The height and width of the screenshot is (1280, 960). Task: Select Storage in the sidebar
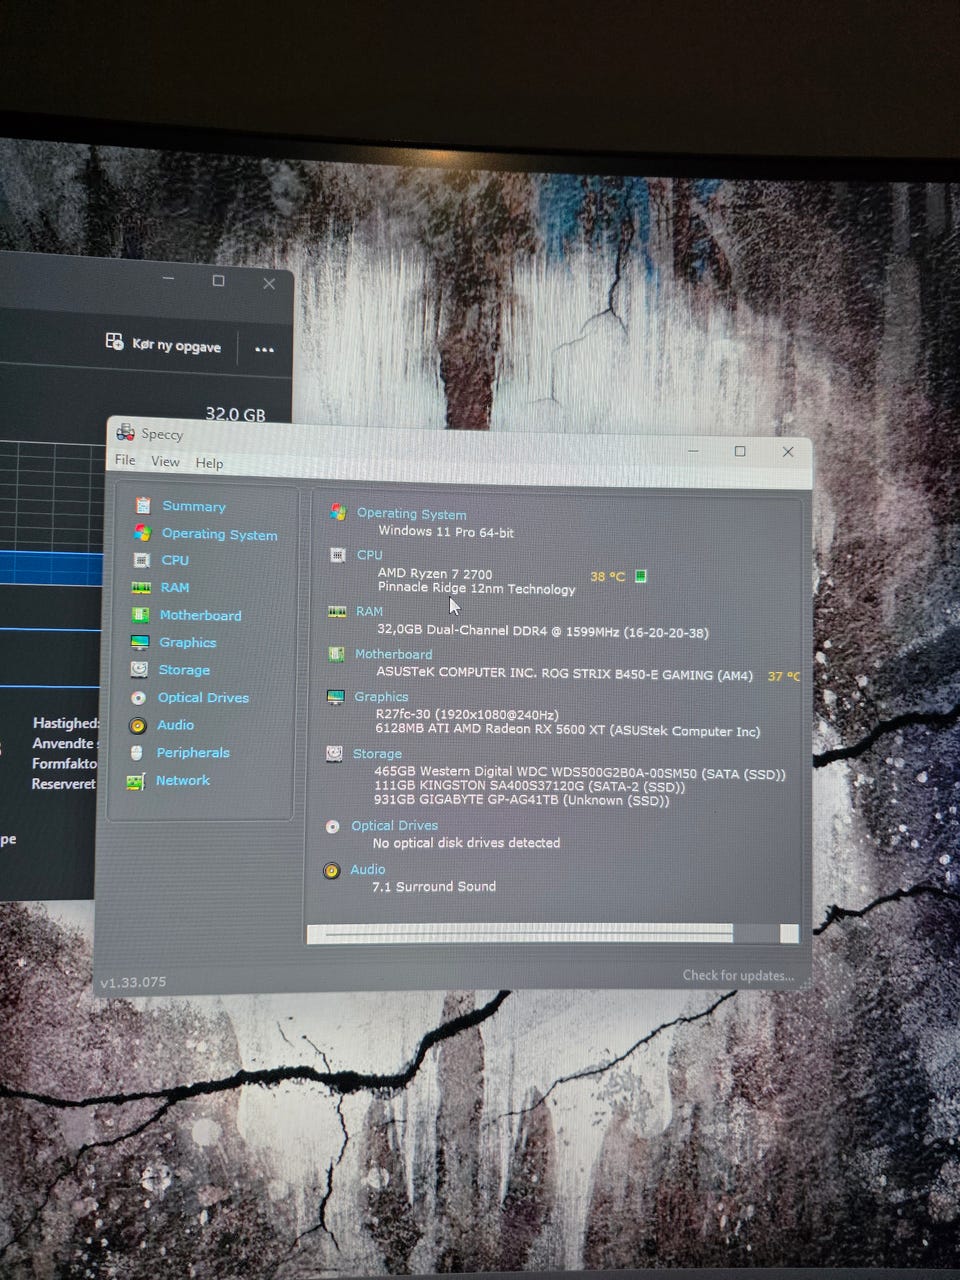point(184,670)
